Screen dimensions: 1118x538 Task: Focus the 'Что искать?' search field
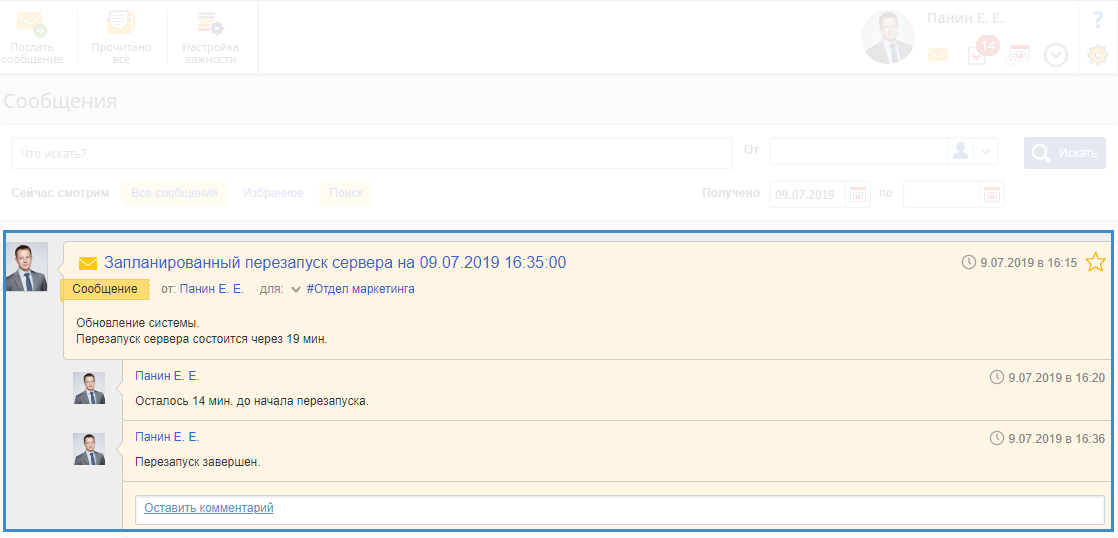(371, 153)
